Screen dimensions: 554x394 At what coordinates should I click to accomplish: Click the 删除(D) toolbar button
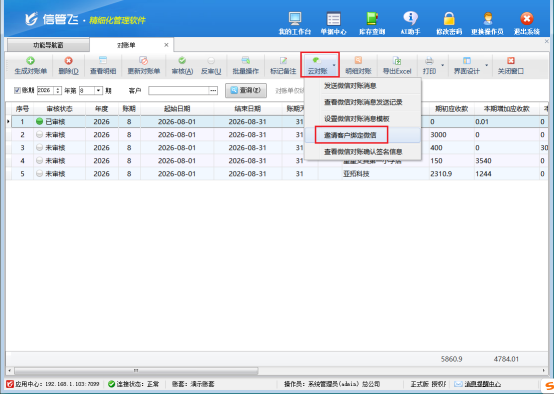click(x=69, y=66)
